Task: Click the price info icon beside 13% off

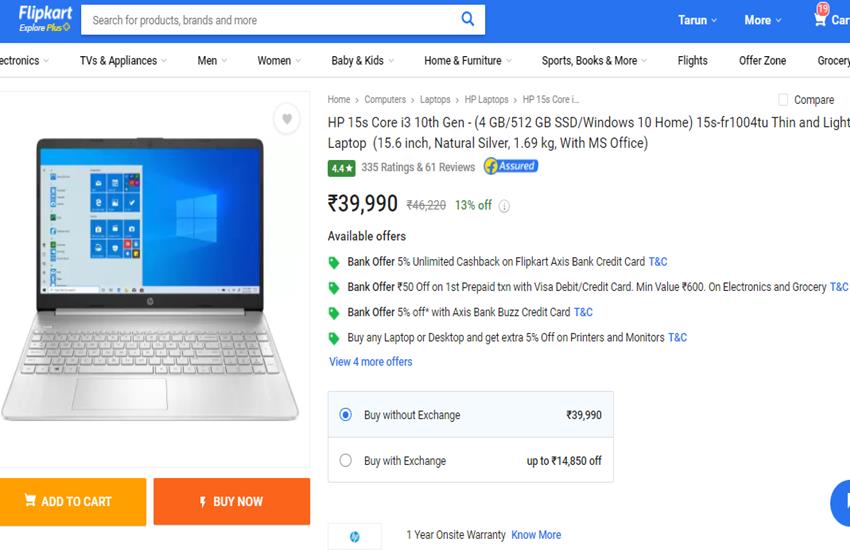Action: pyautogui.click(x=504, y=206)
